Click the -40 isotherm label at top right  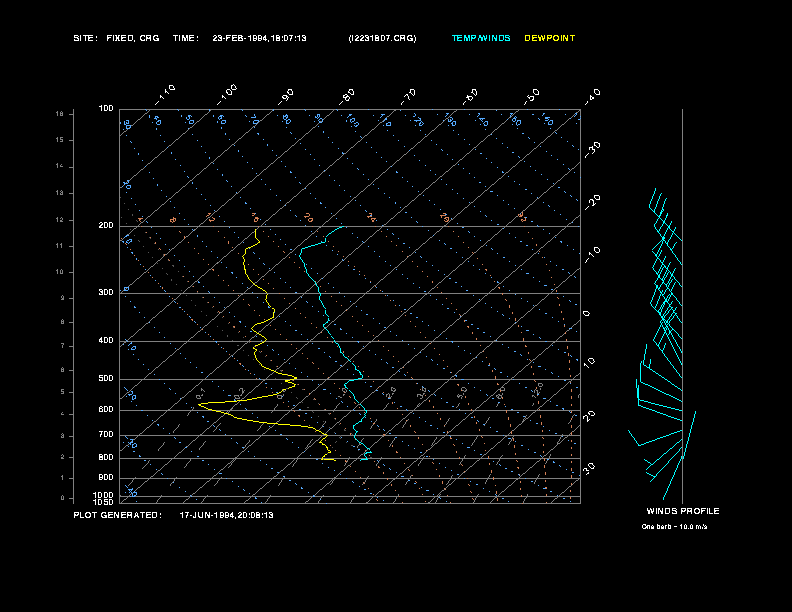click(x=592, y=97)
